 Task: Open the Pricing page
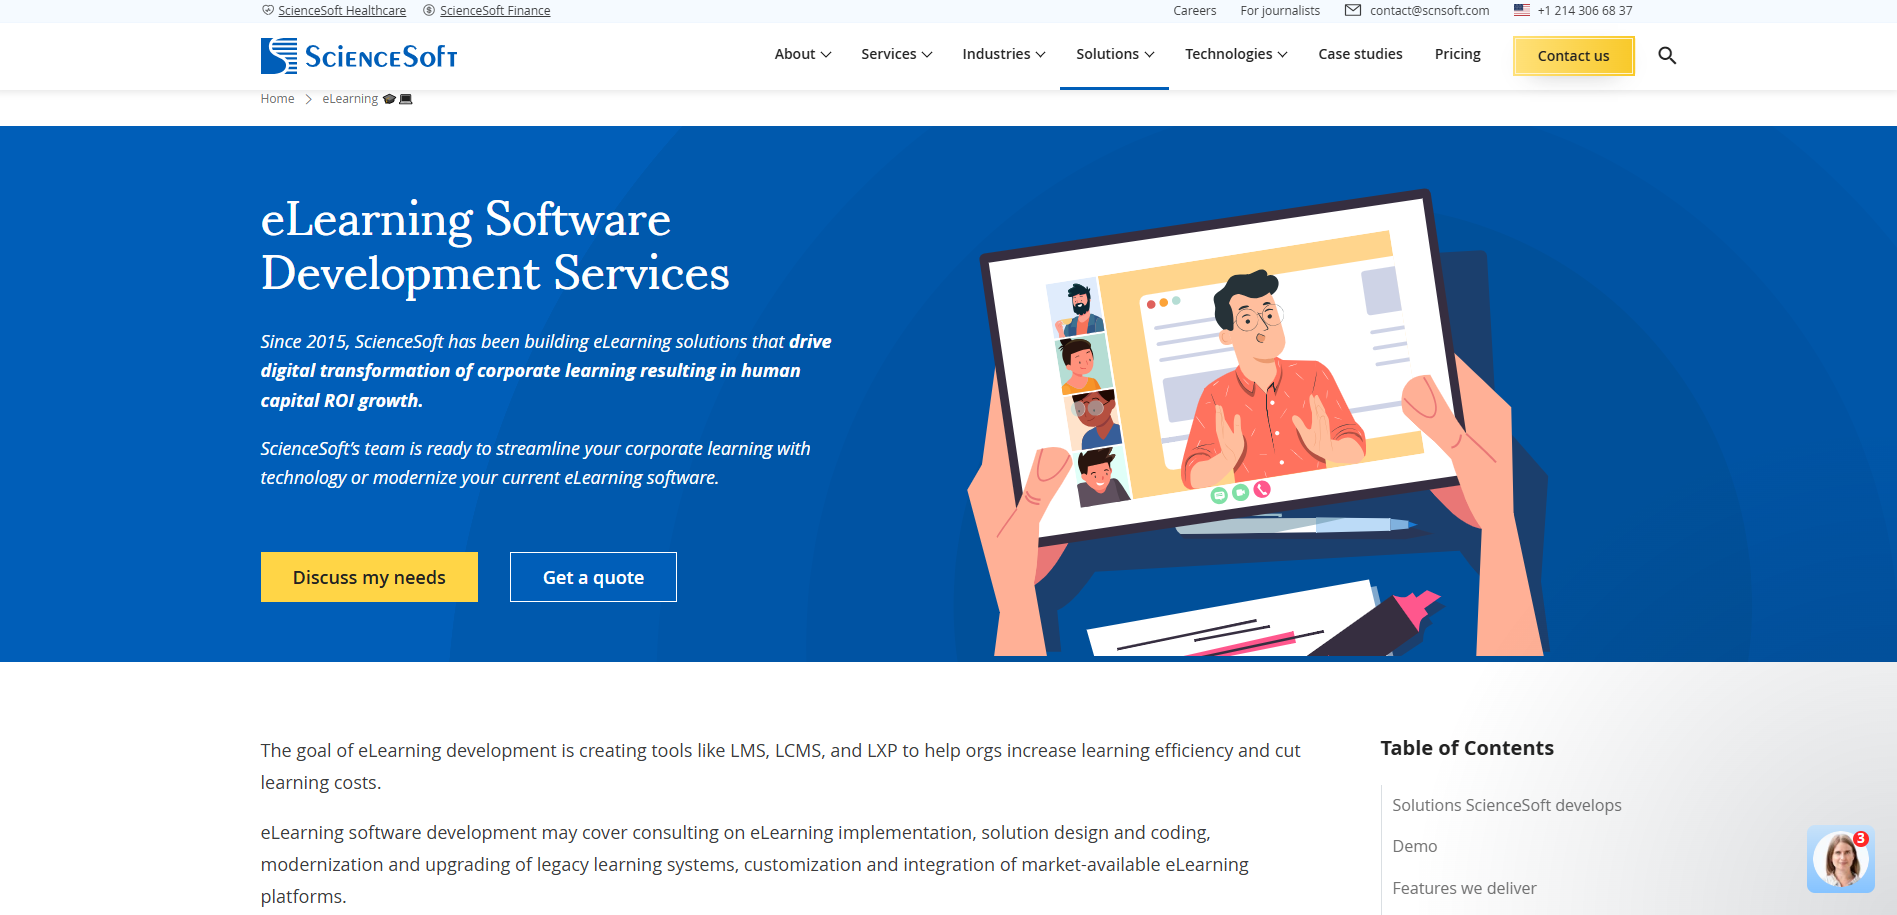[x=1457, y=54]
